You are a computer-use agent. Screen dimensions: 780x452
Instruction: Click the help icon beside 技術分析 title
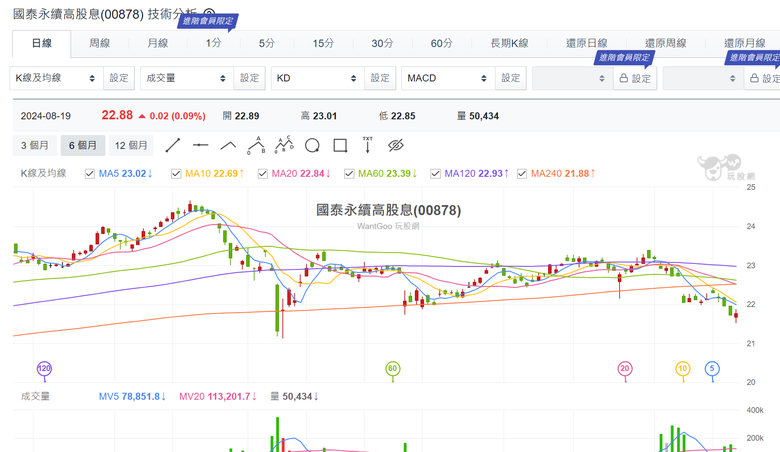(x=209, y=14)
